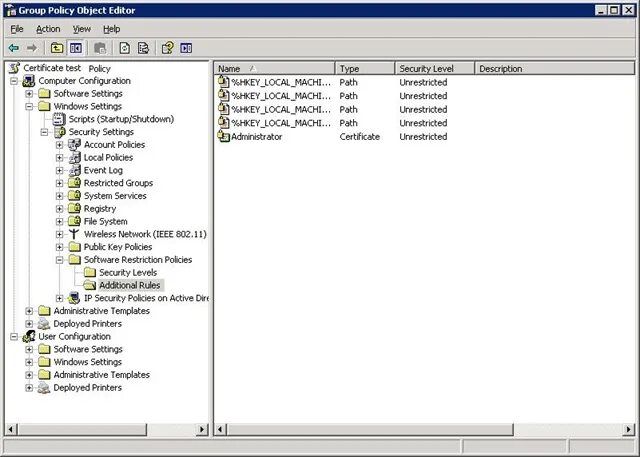
Task: Click the Local Policies icon
Action: pos(74,158)
